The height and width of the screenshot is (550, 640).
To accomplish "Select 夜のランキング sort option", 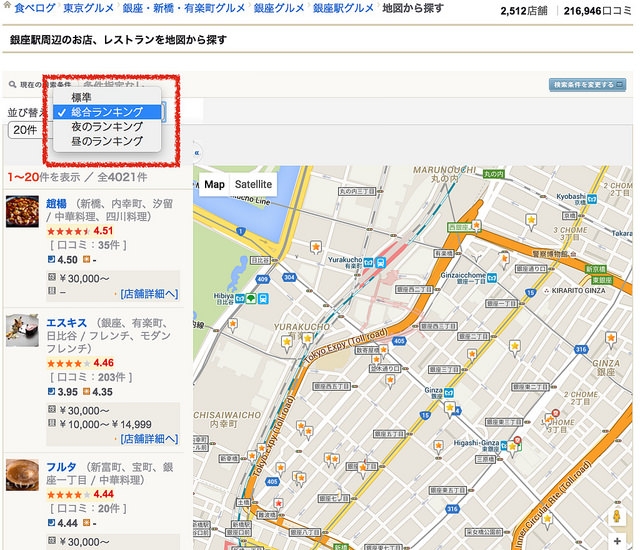I will pyautogui.click(x=106, y=127).
